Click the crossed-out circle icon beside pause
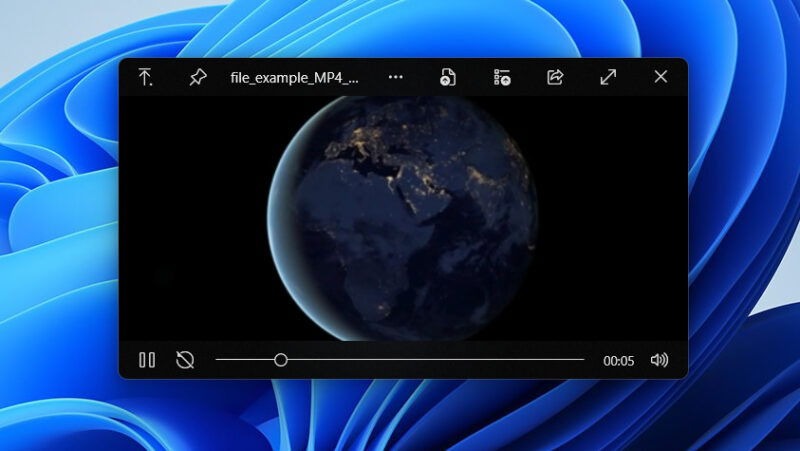The image size is (800, 451). [x=185, y=360]
